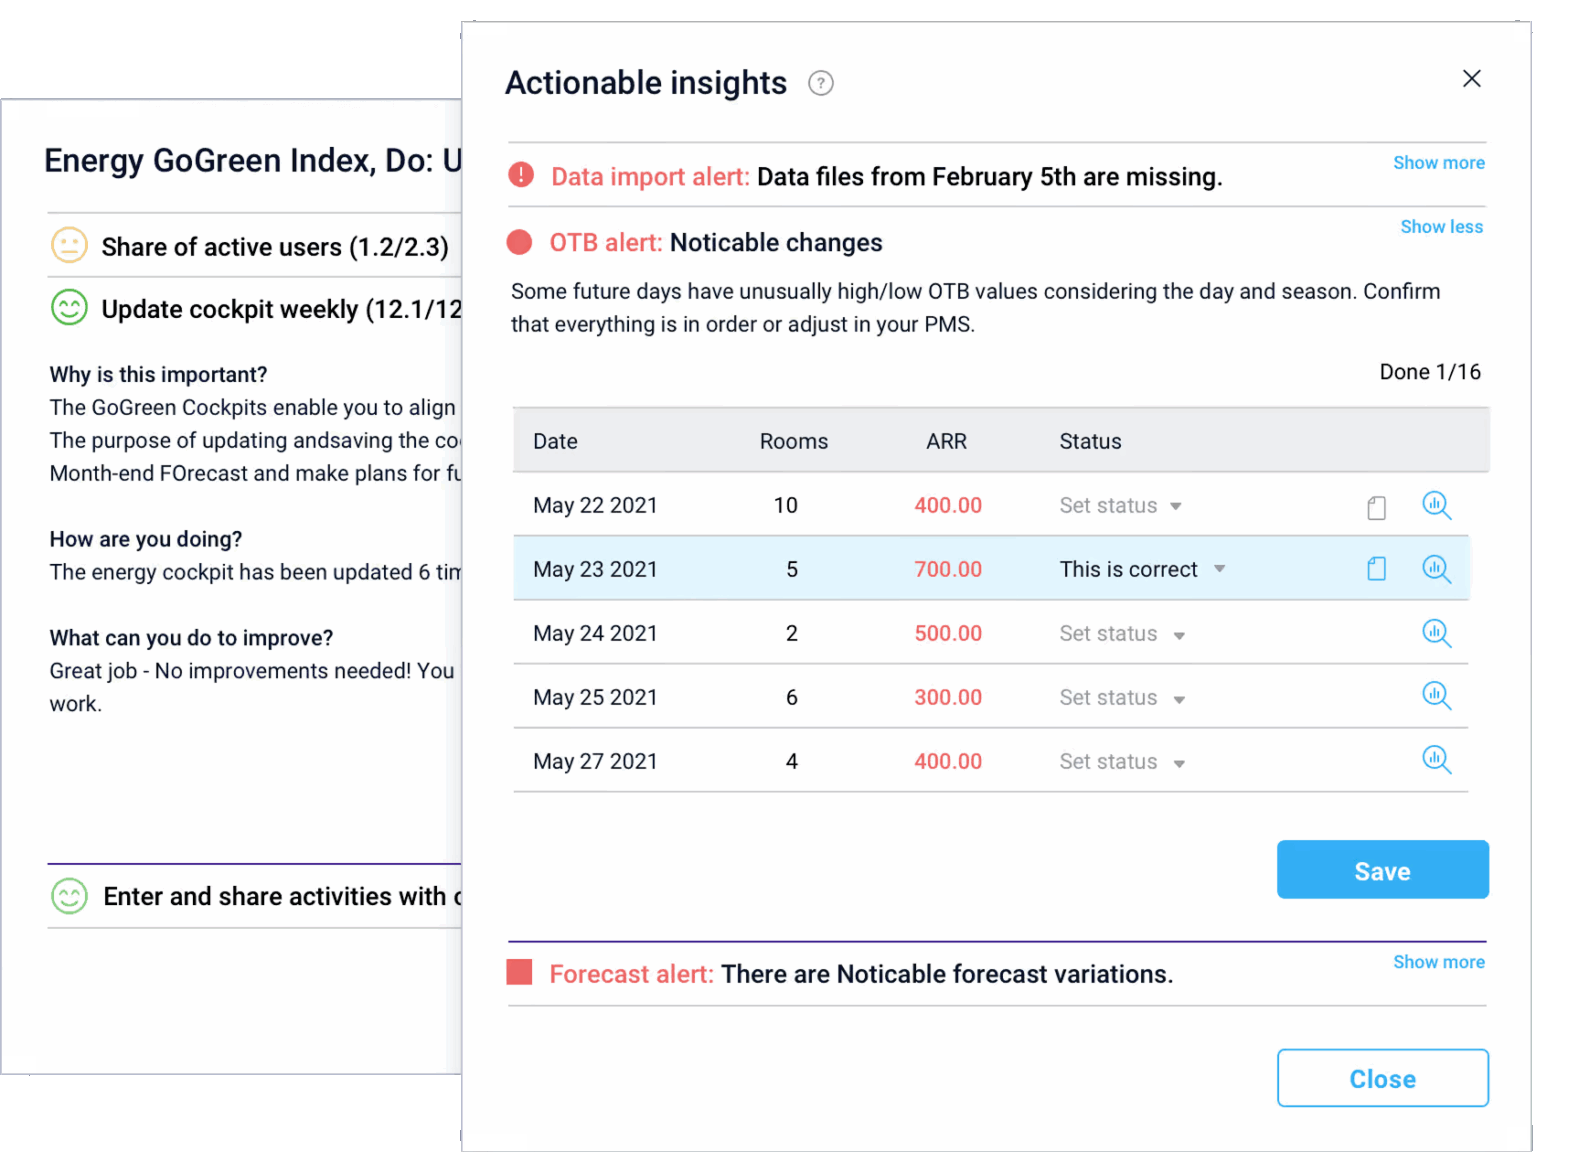Expand 'Share of active users' item

pyautogui.click(x=274, y=246)
